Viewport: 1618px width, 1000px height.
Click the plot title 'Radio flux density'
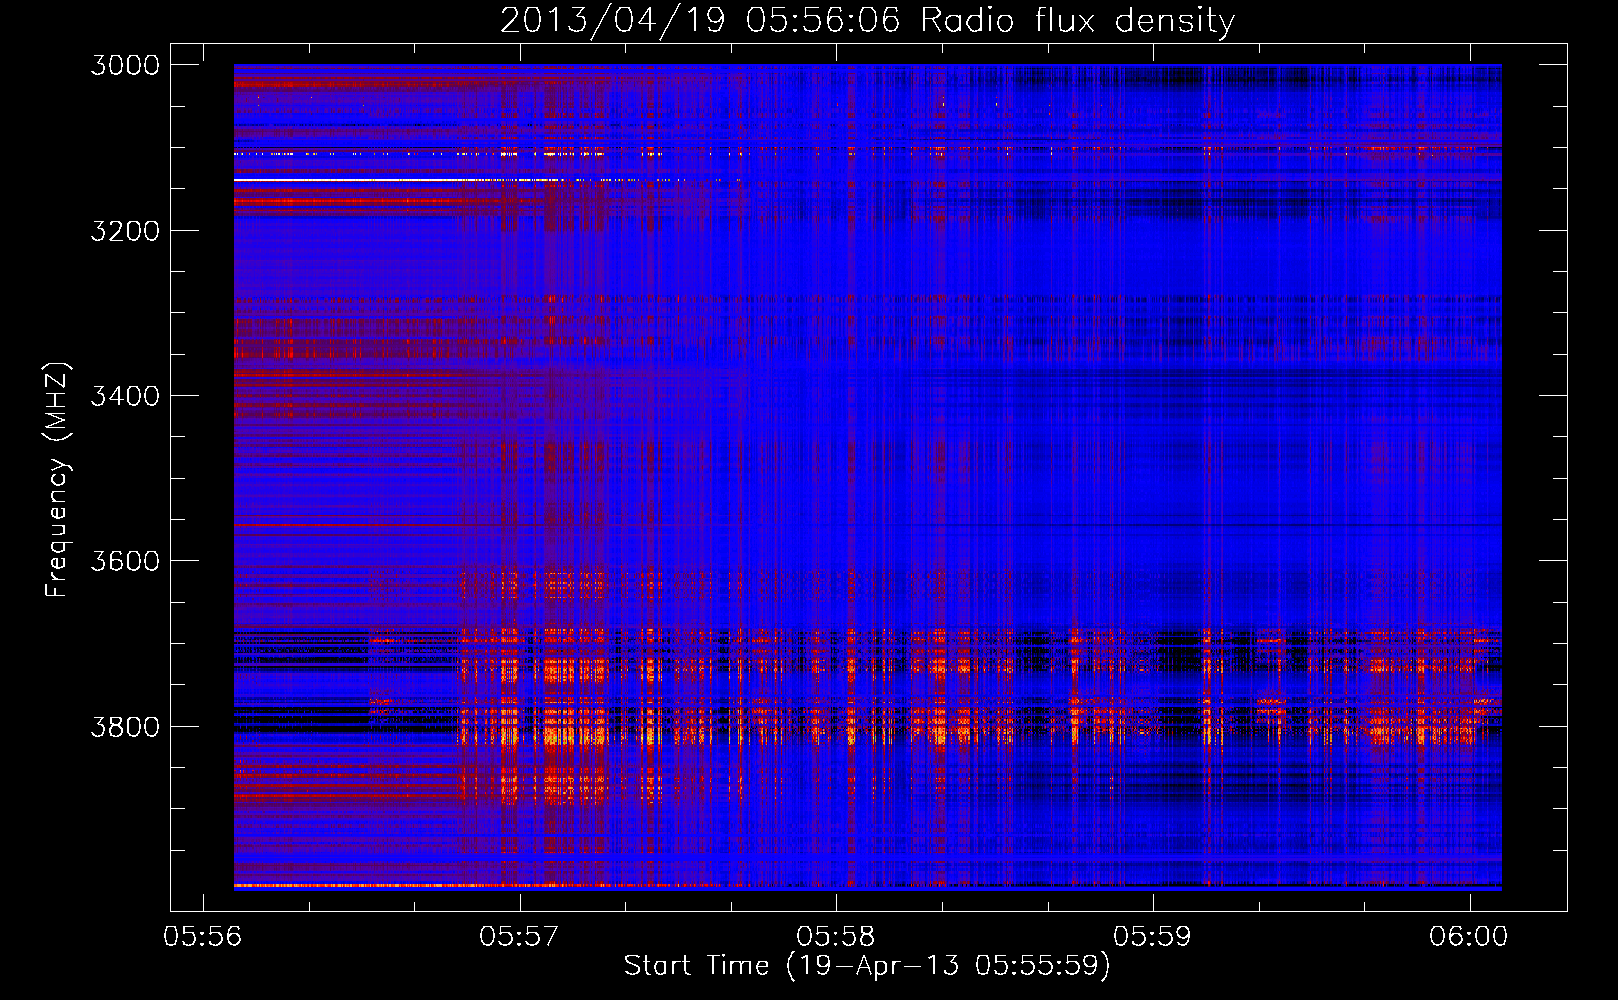(x=1077, y=20)
